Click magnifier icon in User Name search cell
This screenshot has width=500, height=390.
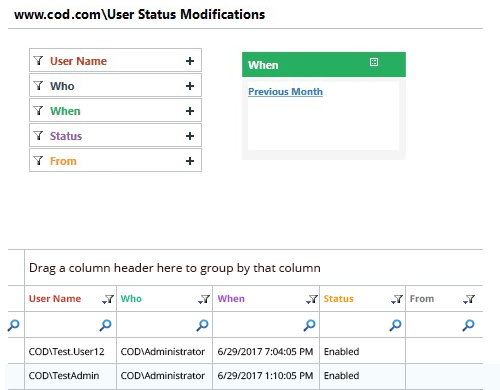tap(105, 325)
